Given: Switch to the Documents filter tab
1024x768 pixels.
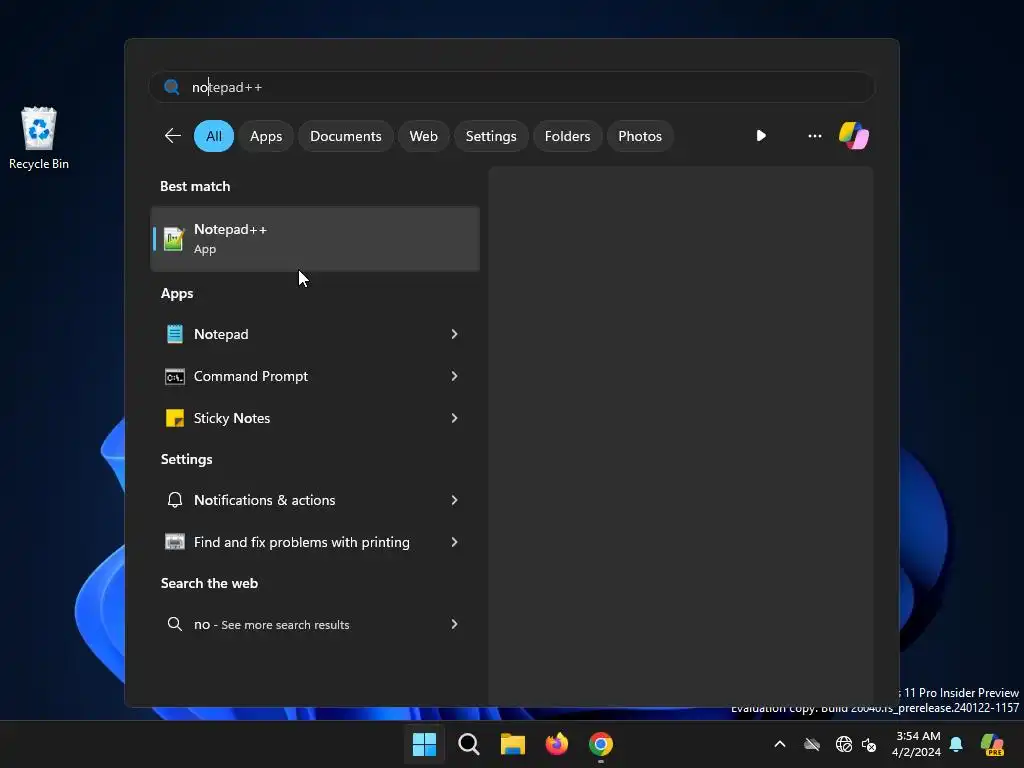Looking at the screenshot, I should 345,136.
